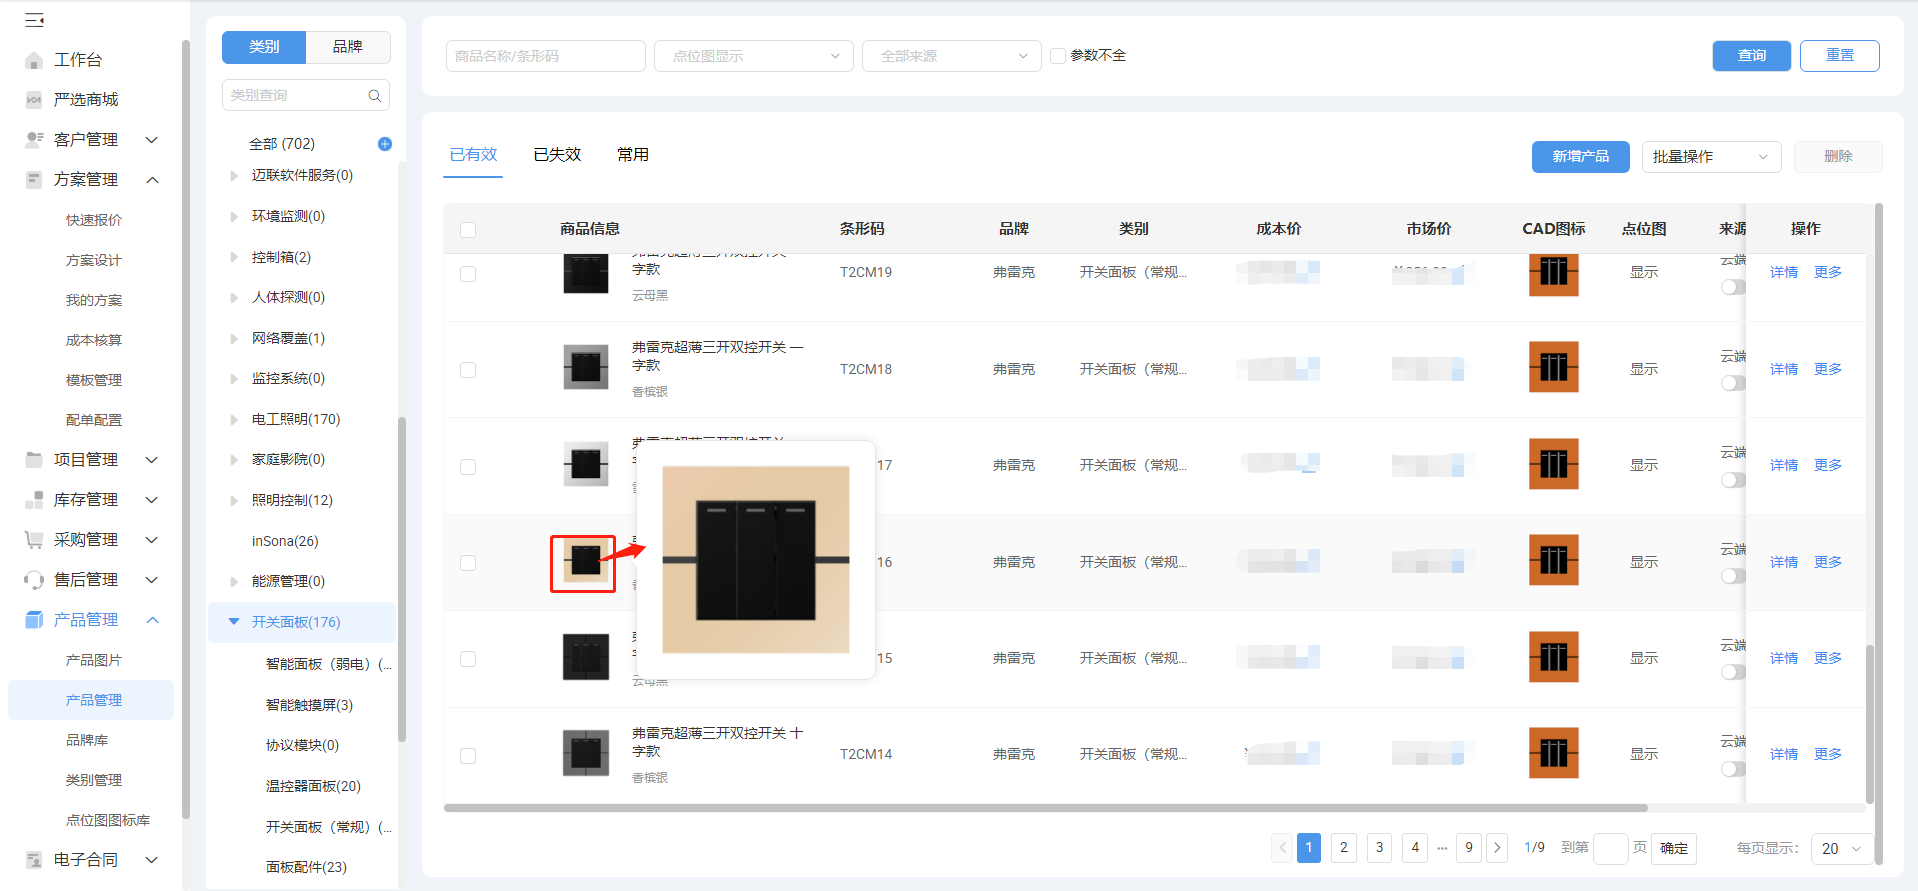Click 新增产品 button
1918x891 pixels.
coord(1580,157)
